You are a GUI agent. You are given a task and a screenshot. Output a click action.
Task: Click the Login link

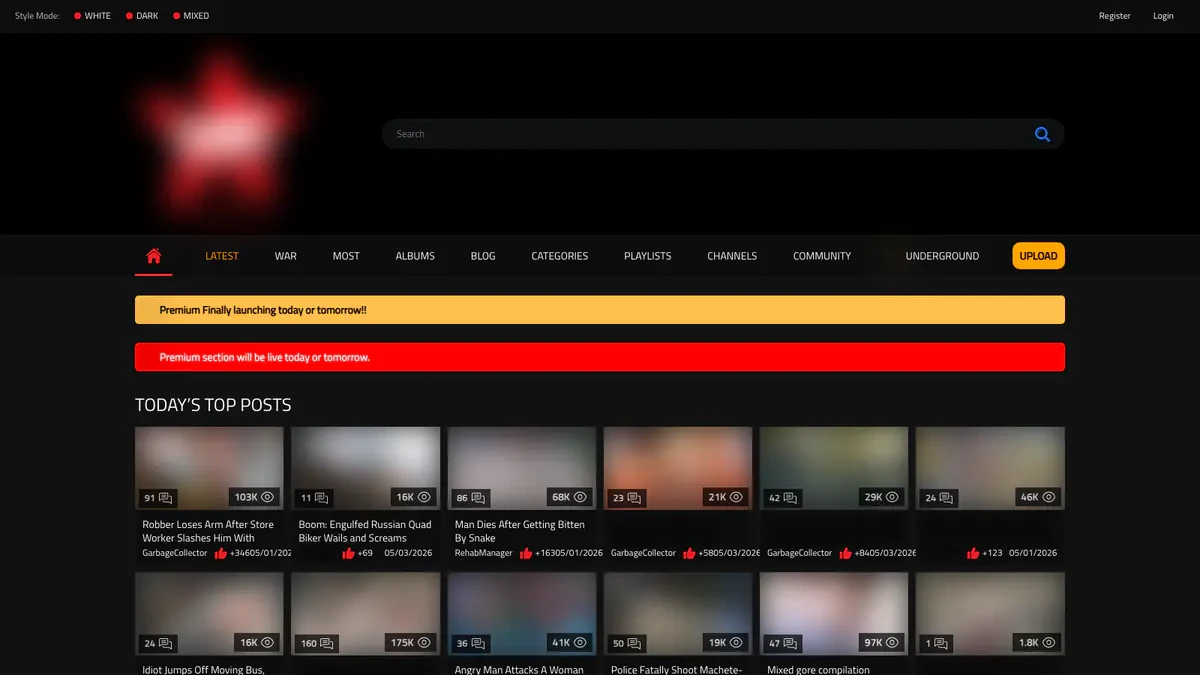[x=1163, y=16]
